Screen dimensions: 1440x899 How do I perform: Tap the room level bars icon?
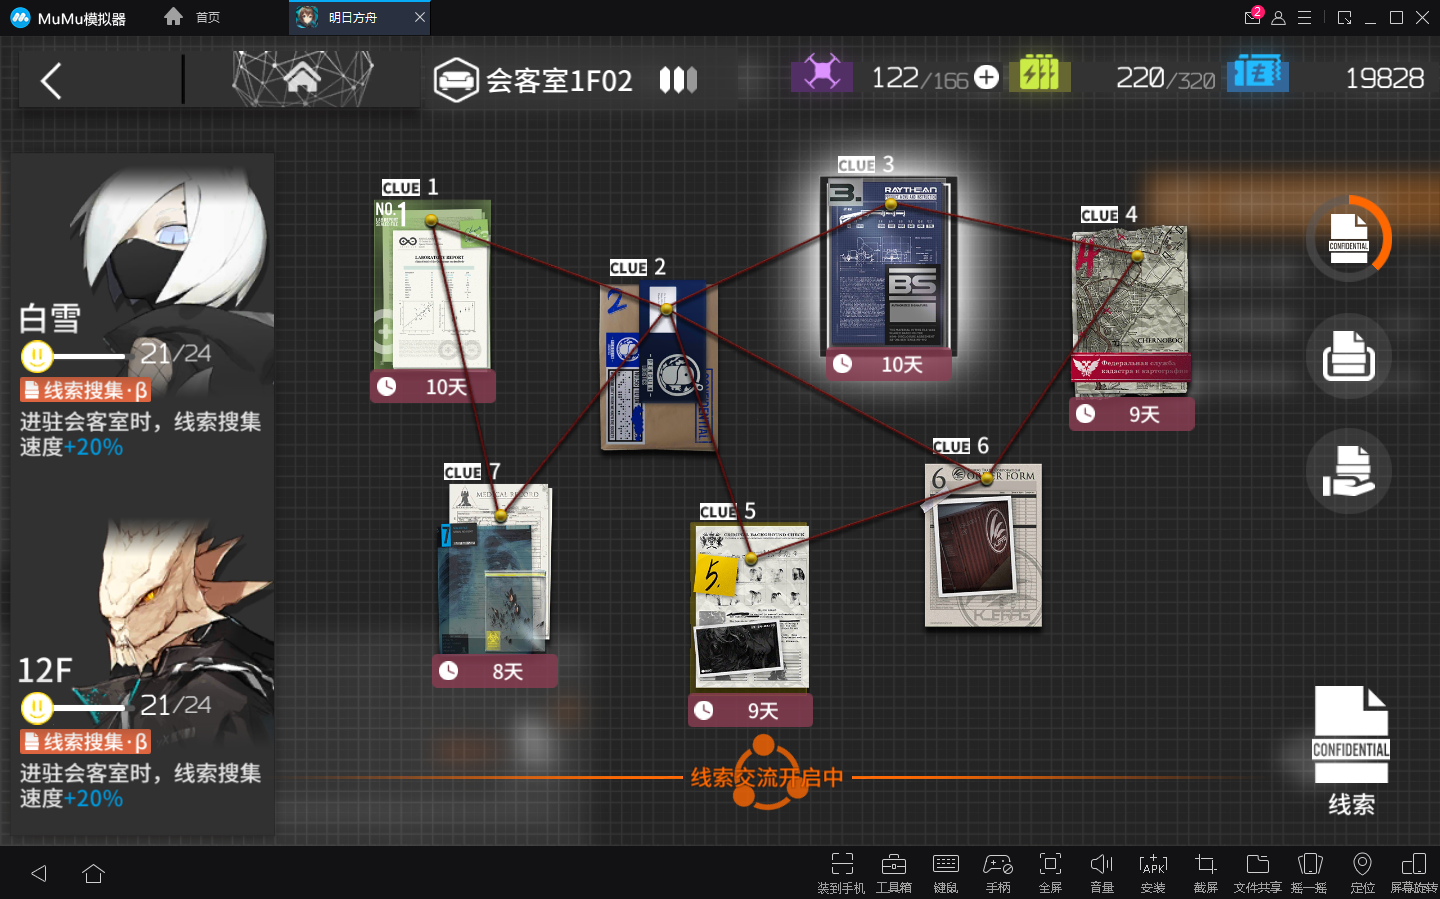tap(678, 80)
